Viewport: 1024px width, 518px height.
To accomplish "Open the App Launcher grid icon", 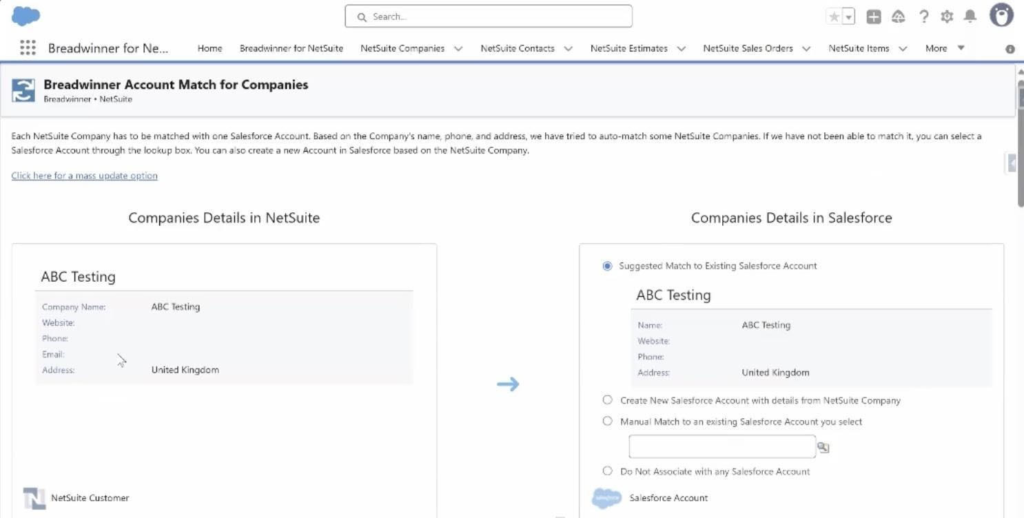I will click(x=28, y=48).
